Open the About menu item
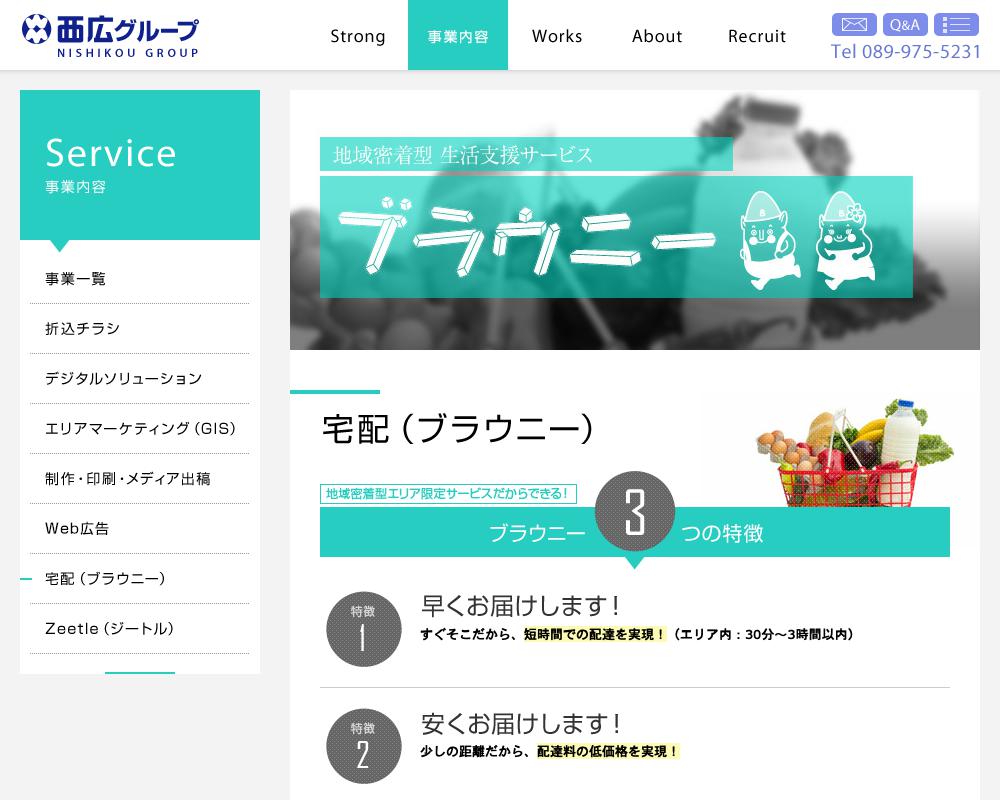 (657, 35)
